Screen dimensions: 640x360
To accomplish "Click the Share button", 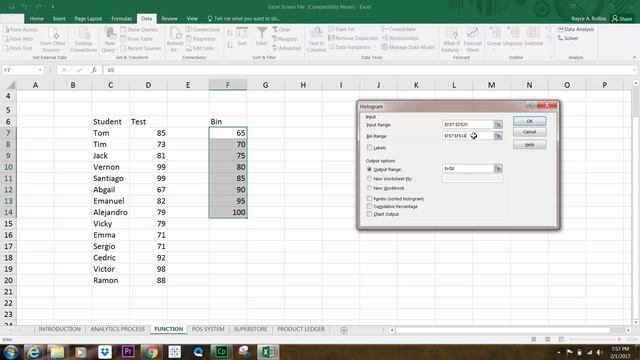I will click(x=622, y=19).
